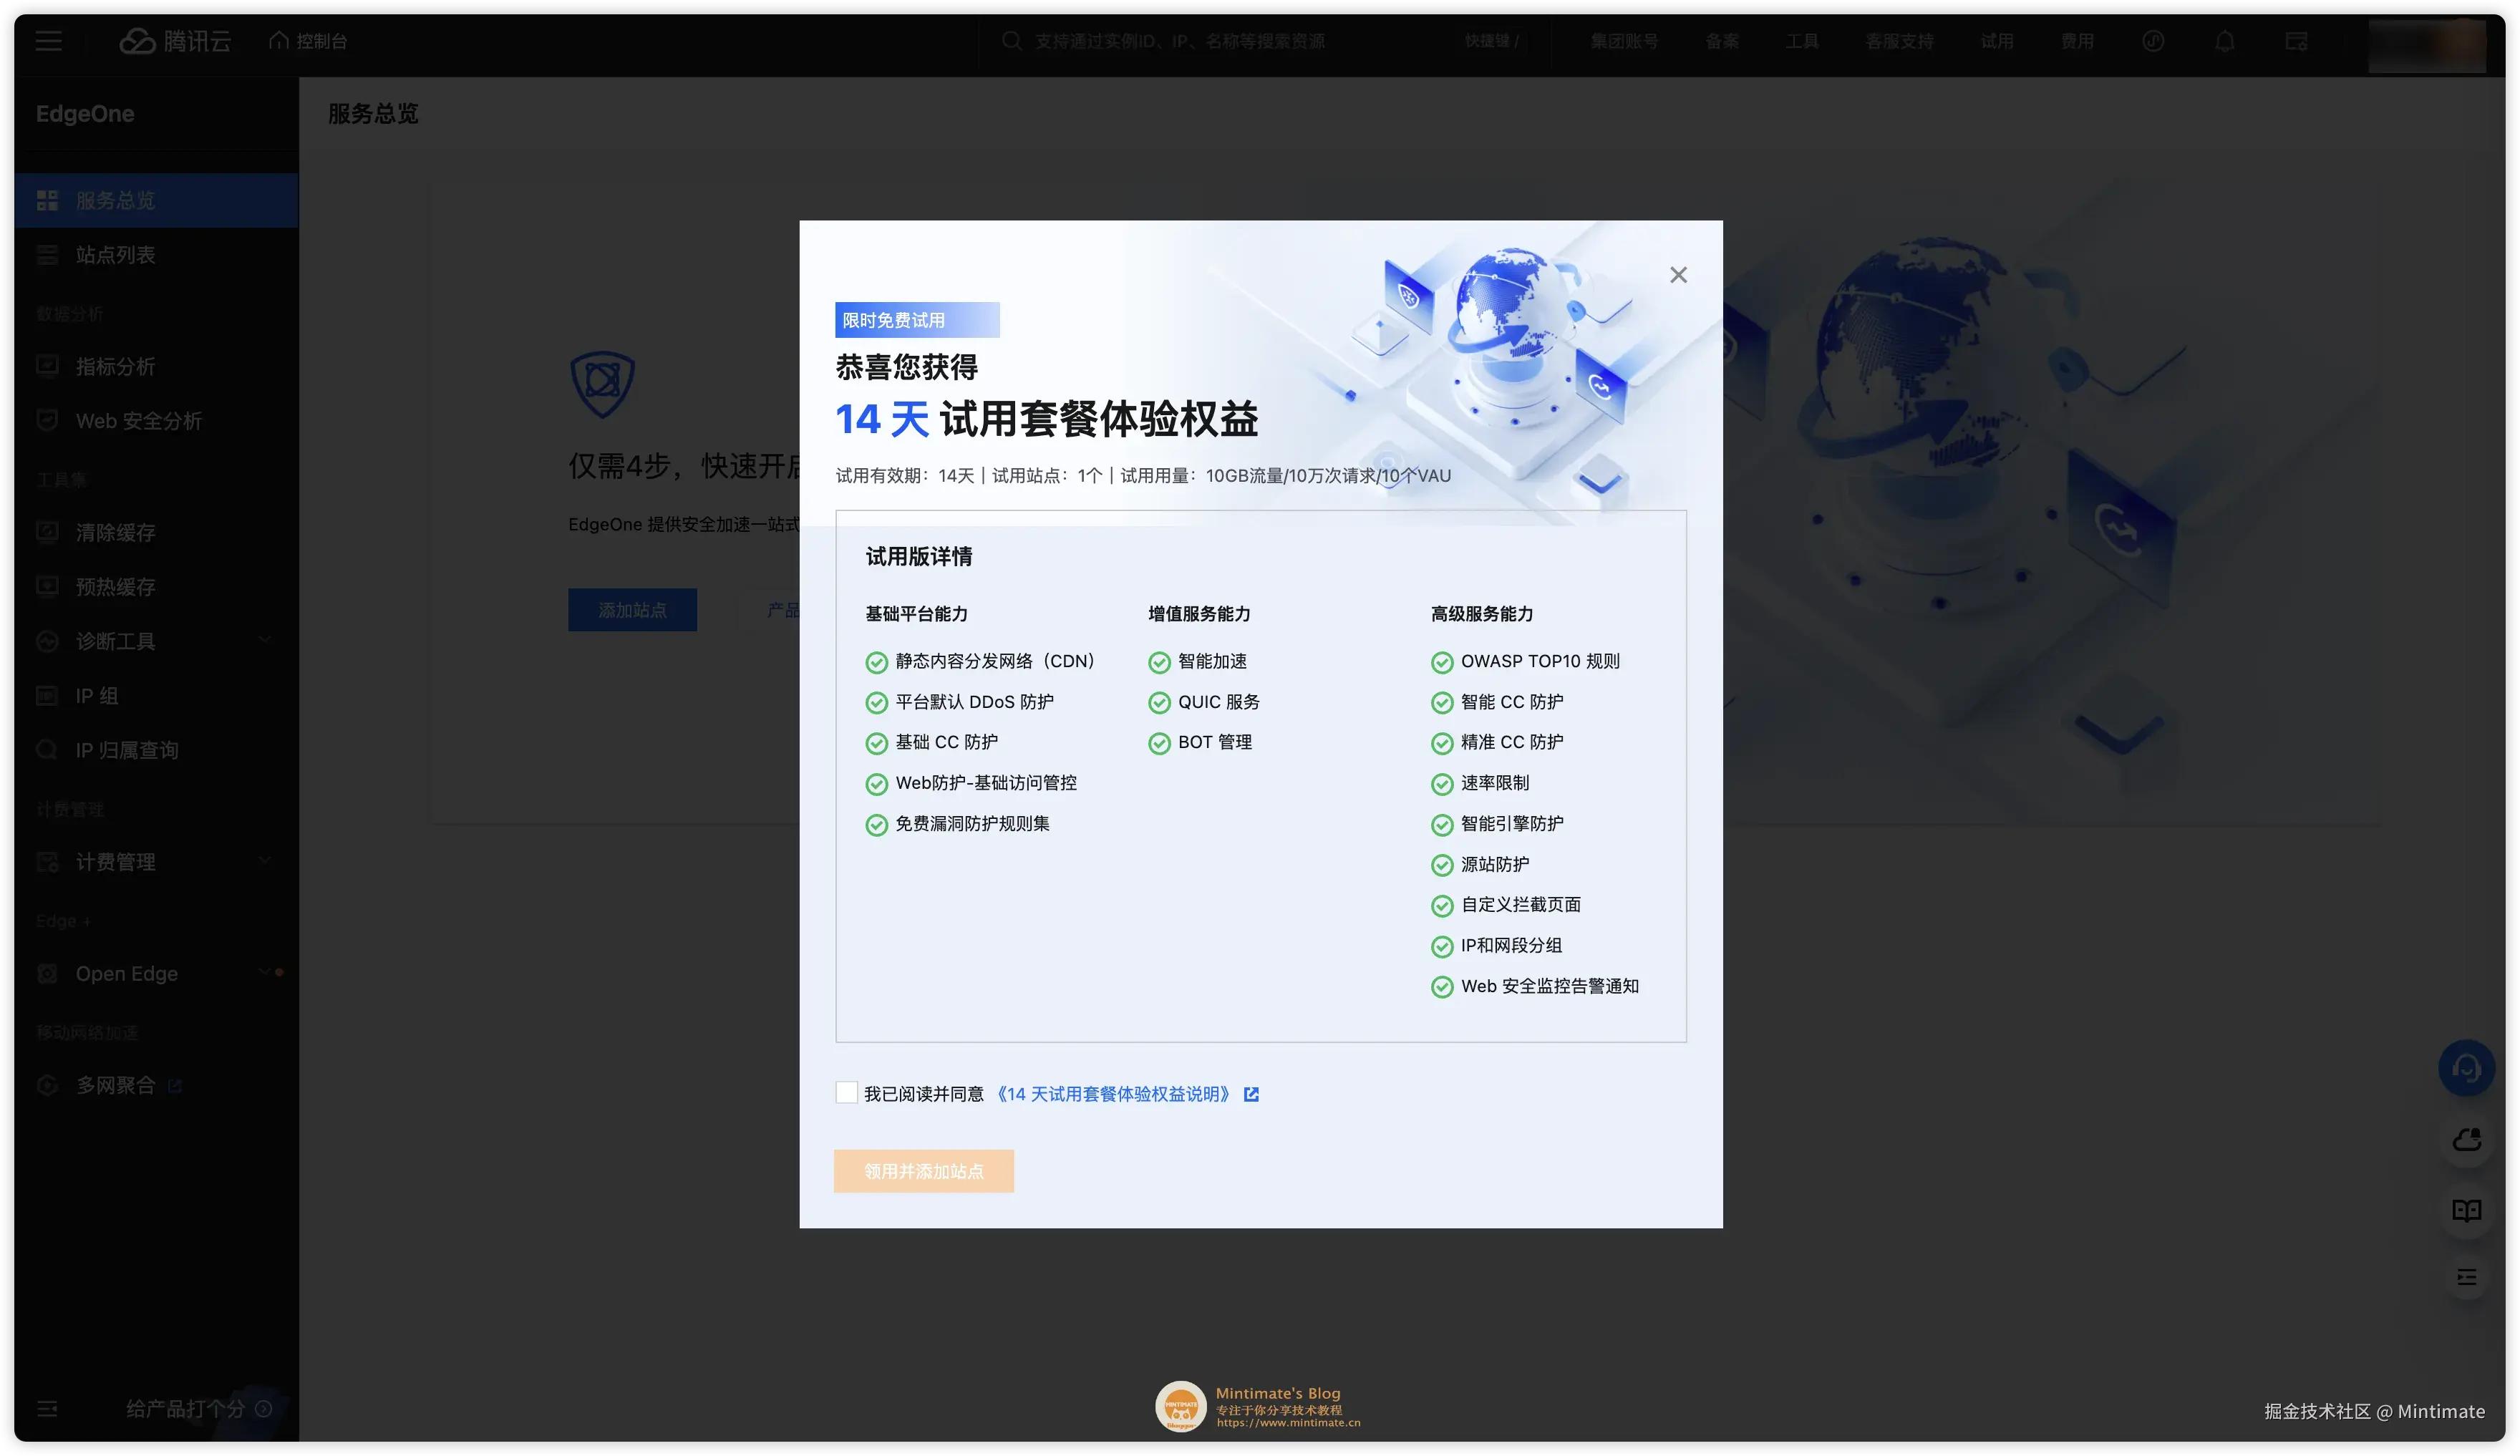Click the bottom floating list toggle icon
This screenshot has width=2520, height=1456.
click(2465, 1277)
